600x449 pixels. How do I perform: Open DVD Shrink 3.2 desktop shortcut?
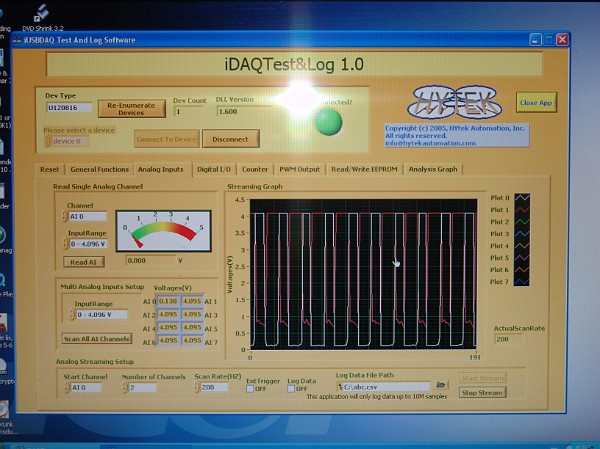43,12
